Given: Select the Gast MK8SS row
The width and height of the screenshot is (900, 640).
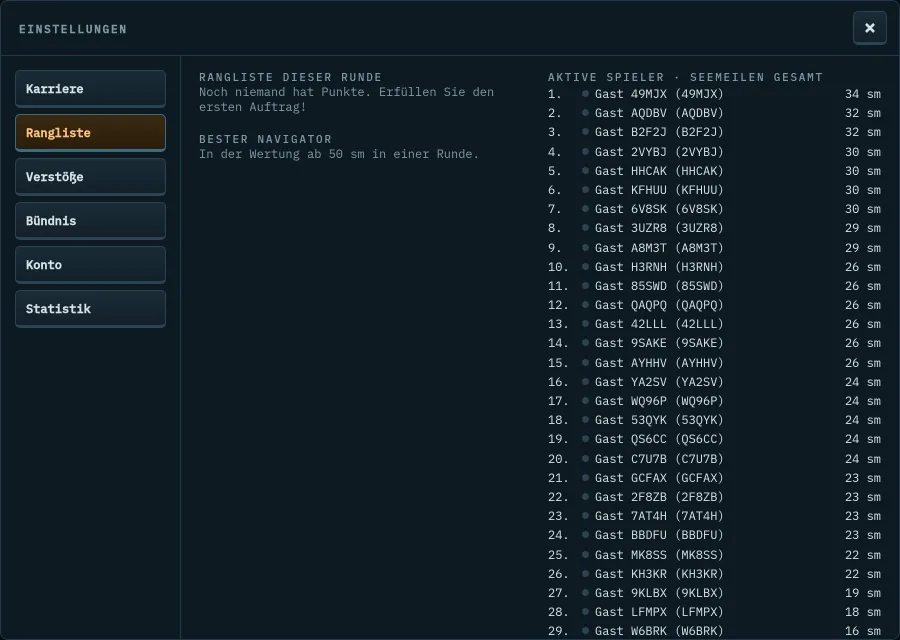Looking at the screenshot, I should pyautogui.click(x=714, y=554).
